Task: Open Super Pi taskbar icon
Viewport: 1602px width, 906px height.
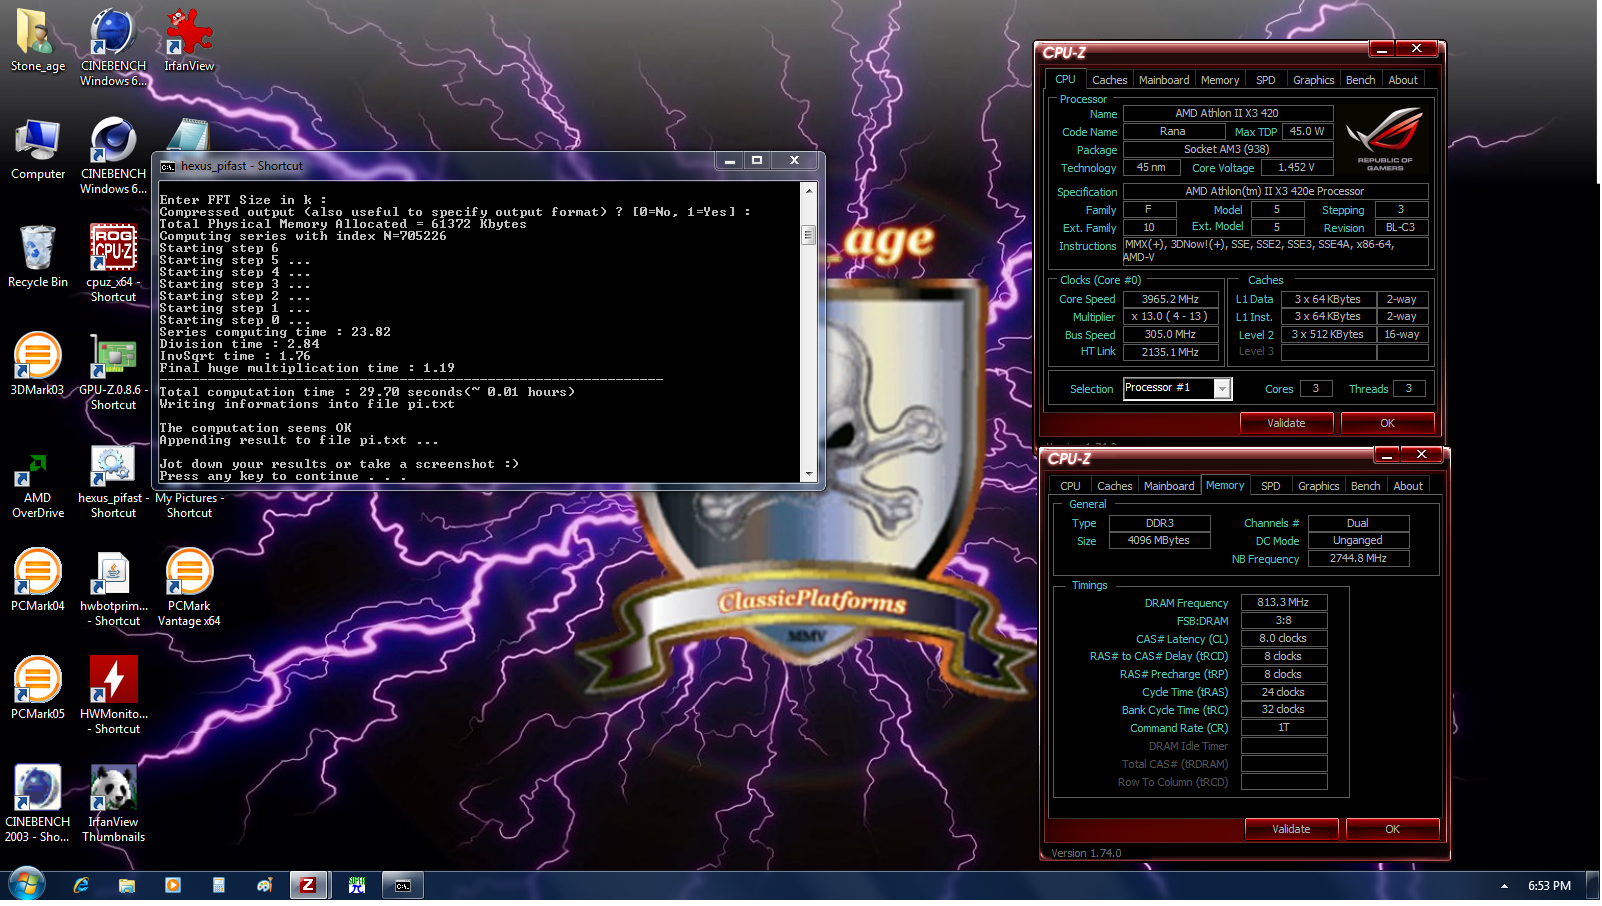Action: [357, 885]
